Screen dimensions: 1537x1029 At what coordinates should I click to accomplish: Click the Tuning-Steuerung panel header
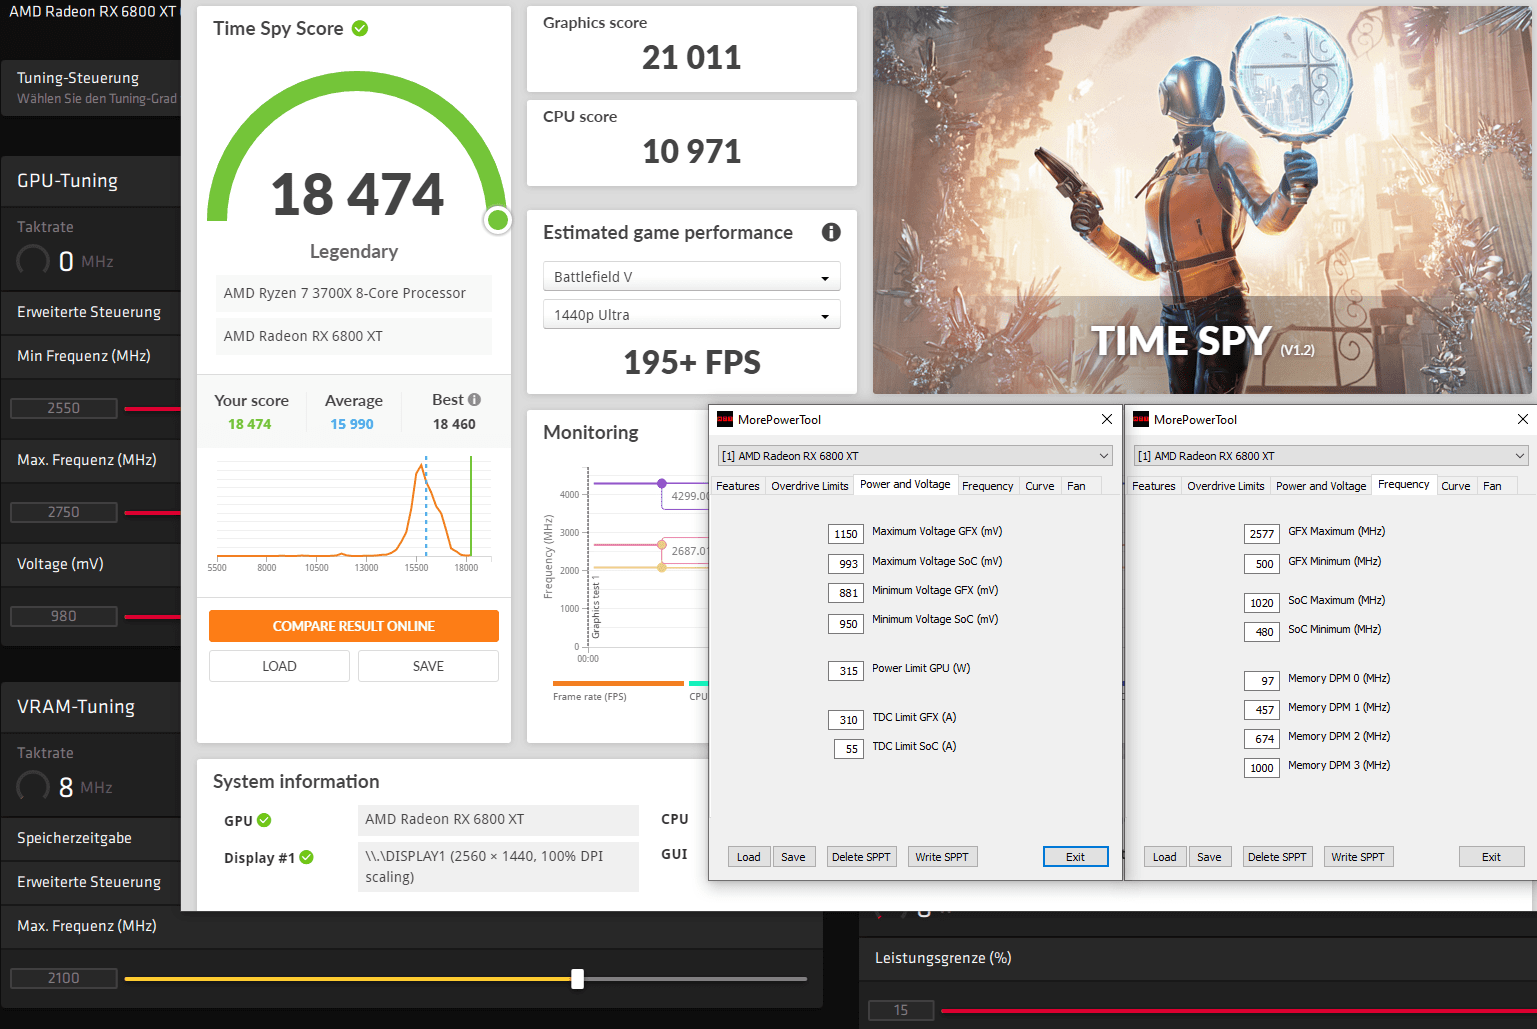[x=91, y=87]
